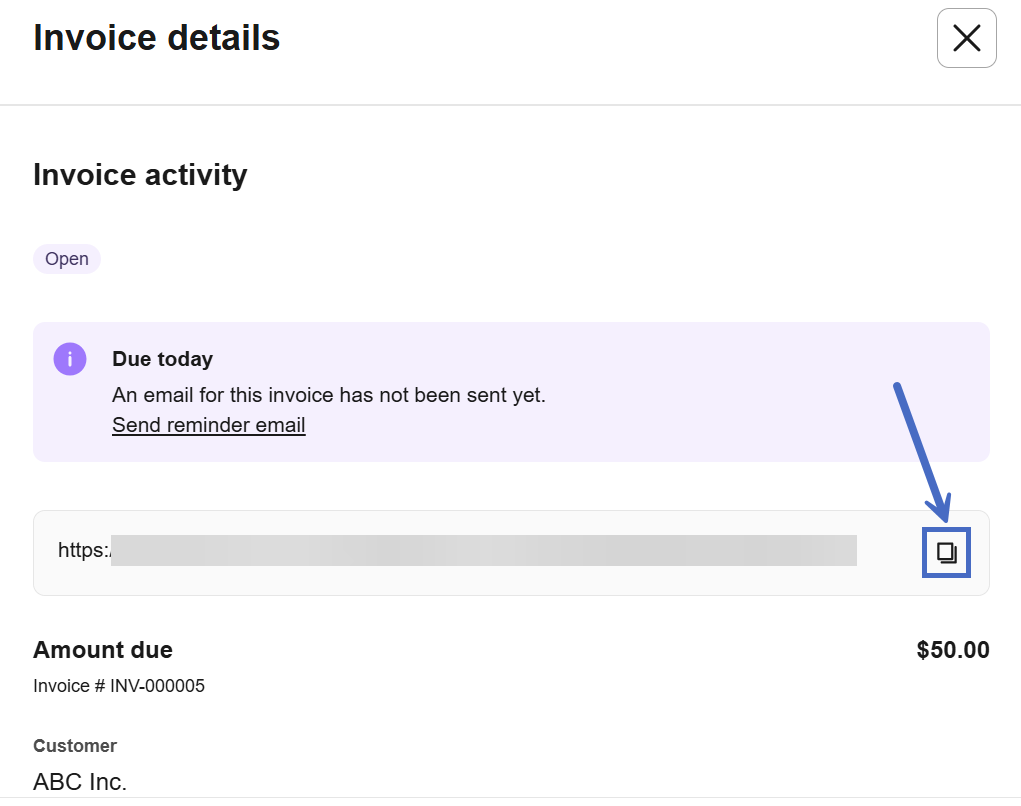Send reminder email for this invoice
Screen dimensions: 1021x806
208,425
